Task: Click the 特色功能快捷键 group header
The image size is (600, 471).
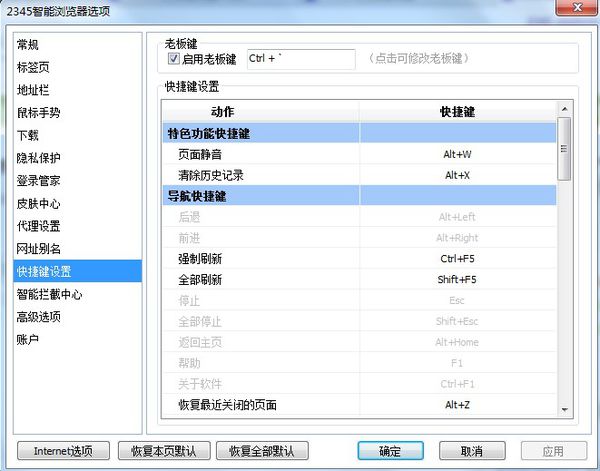Action: 359,133
